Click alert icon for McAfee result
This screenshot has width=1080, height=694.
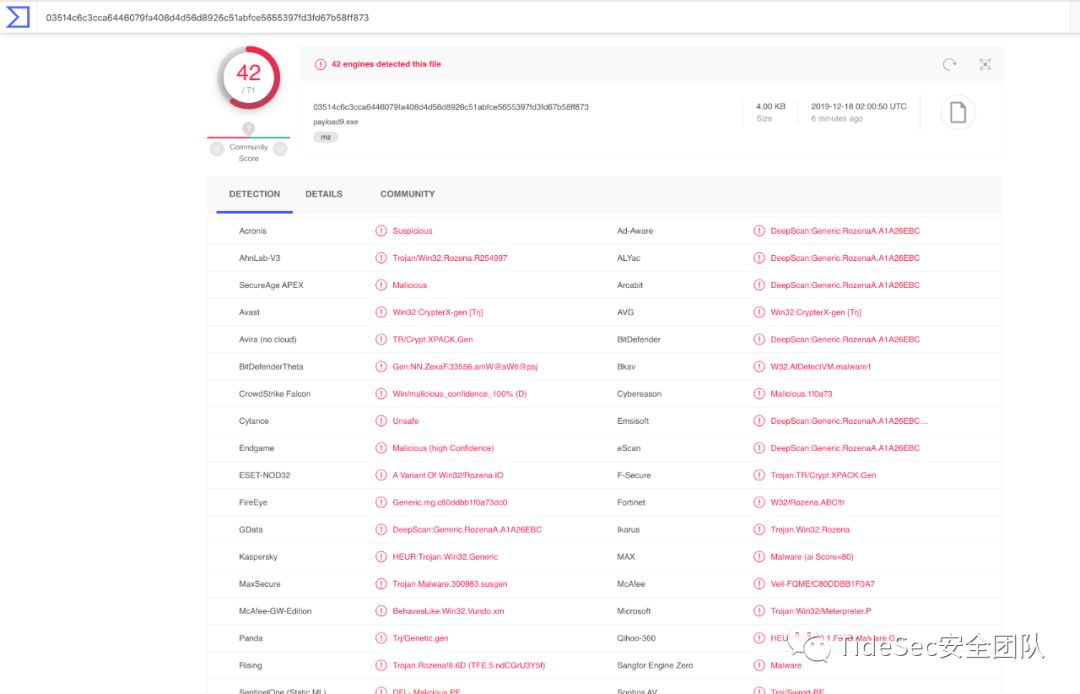[759, 584]
